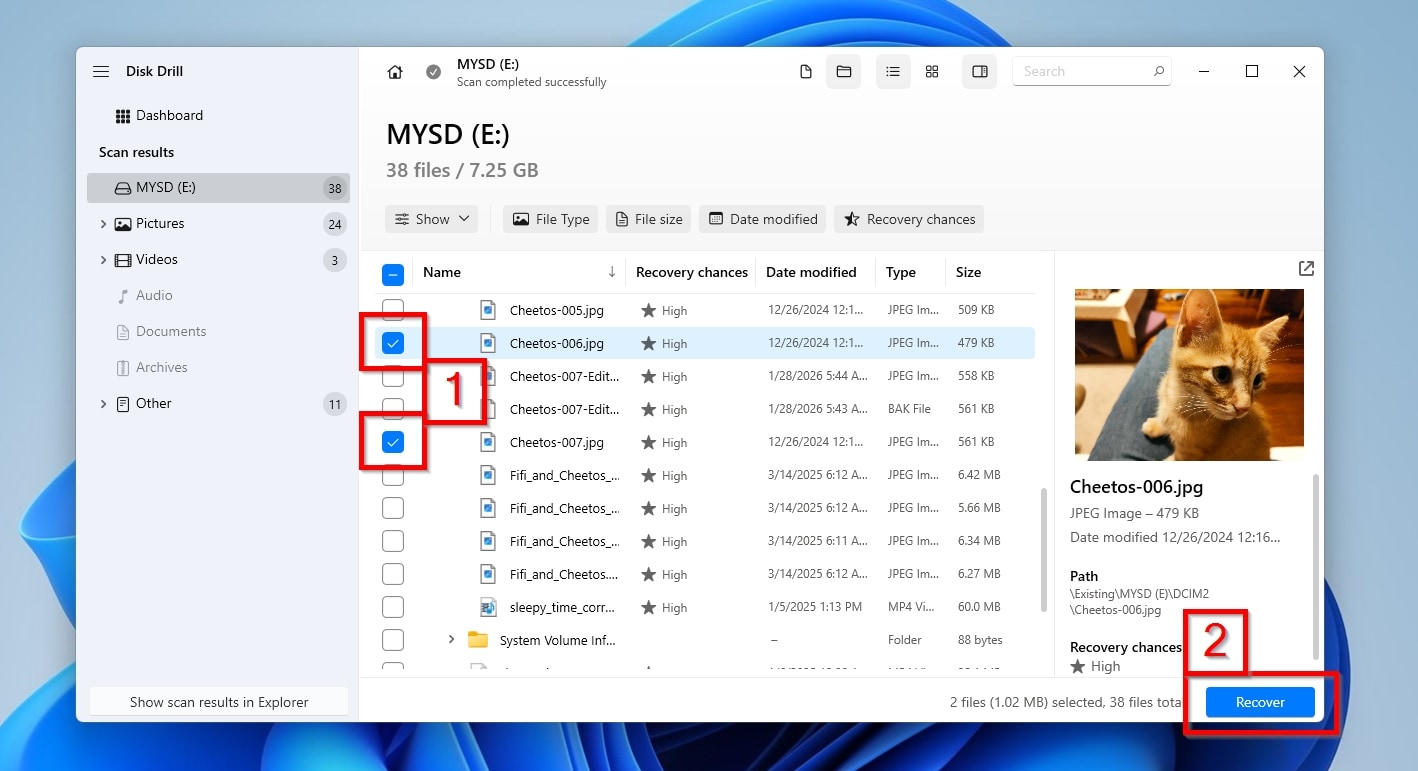Open the File size filter
The height and width of the screenshot is (771, 1418).
pos(648,219)
